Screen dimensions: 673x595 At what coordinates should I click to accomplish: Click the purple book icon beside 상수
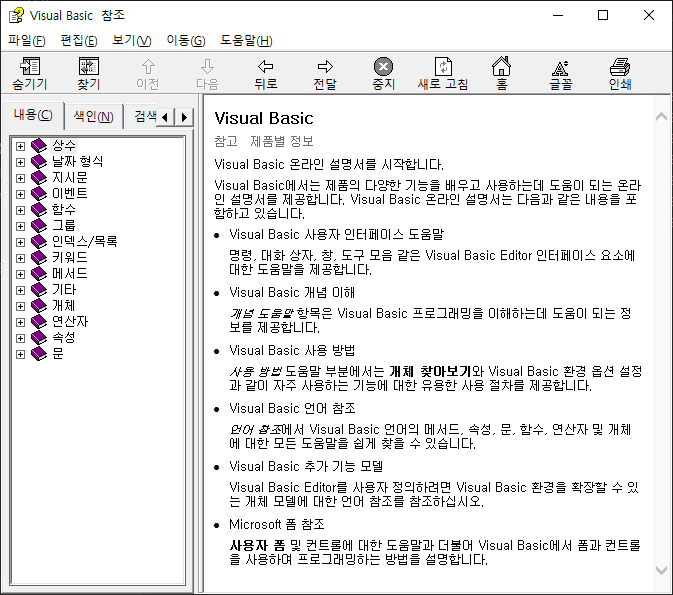[39, 146]
